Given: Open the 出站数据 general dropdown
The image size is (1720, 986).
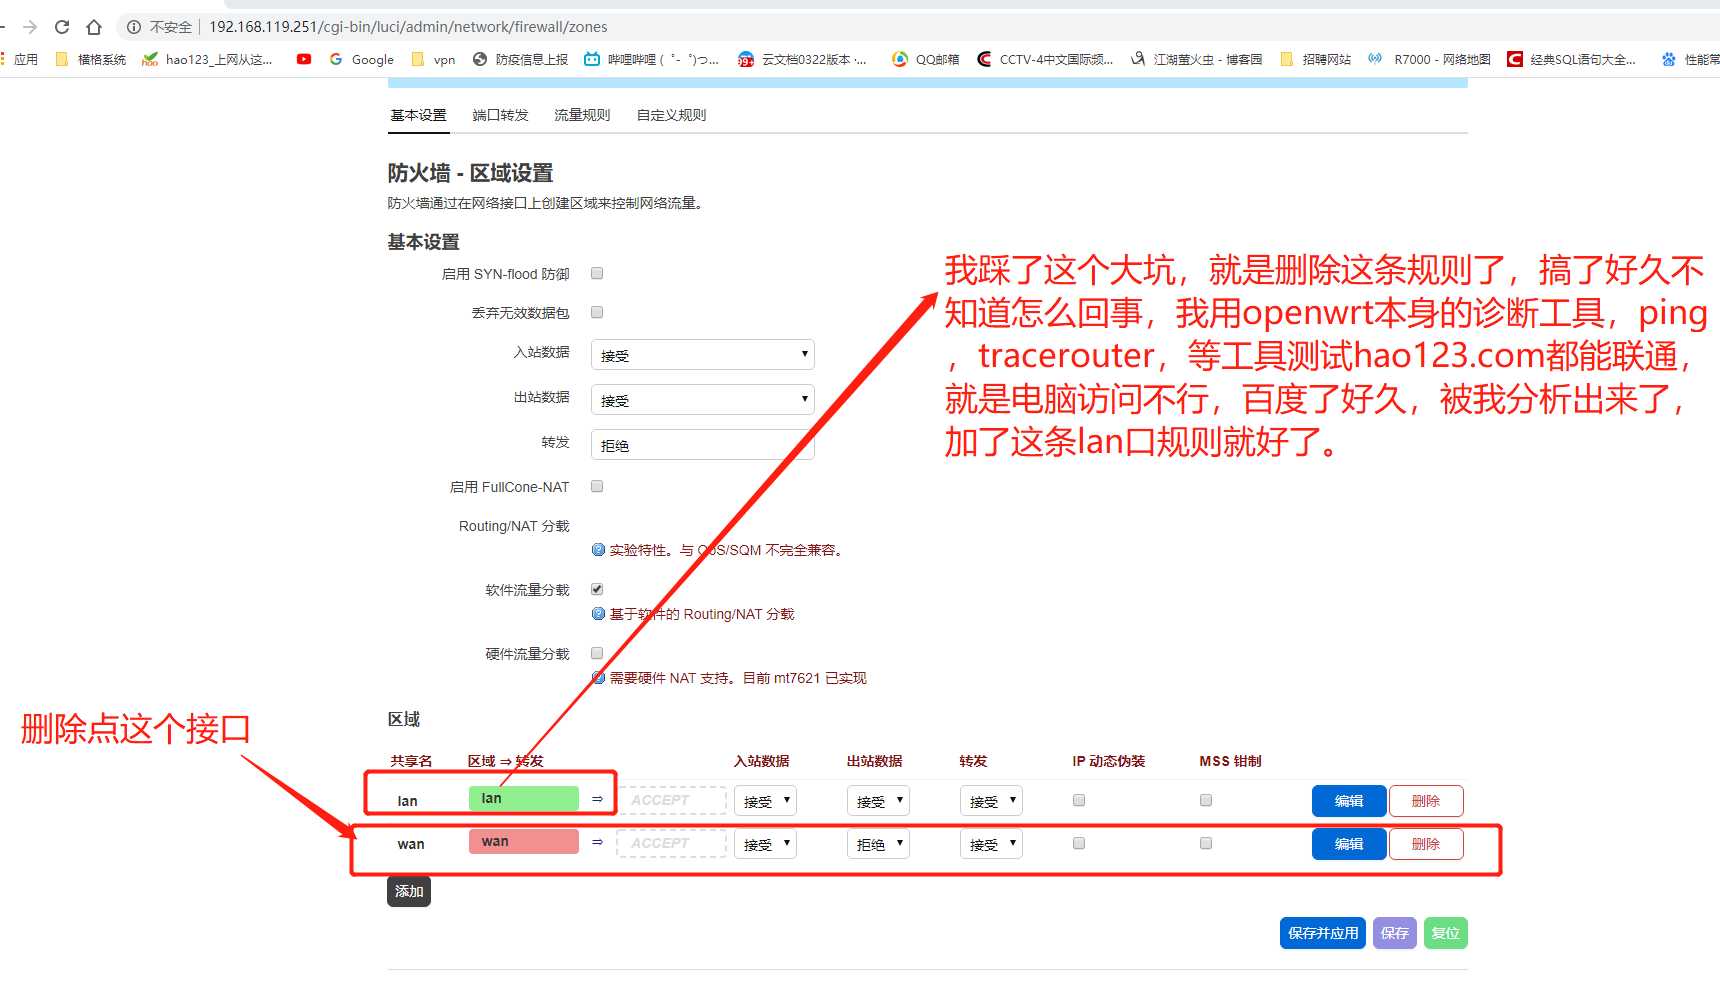Looking at the screenshot, I should tap(703, 400).
